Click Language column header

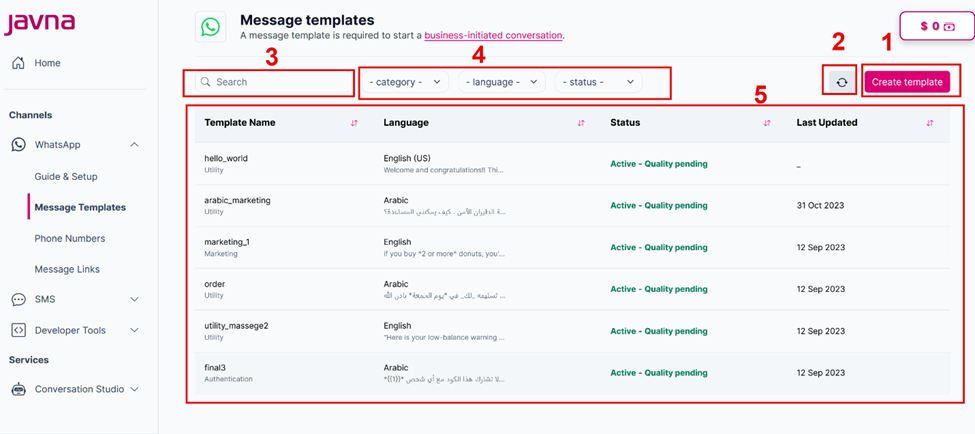(406, 123)
